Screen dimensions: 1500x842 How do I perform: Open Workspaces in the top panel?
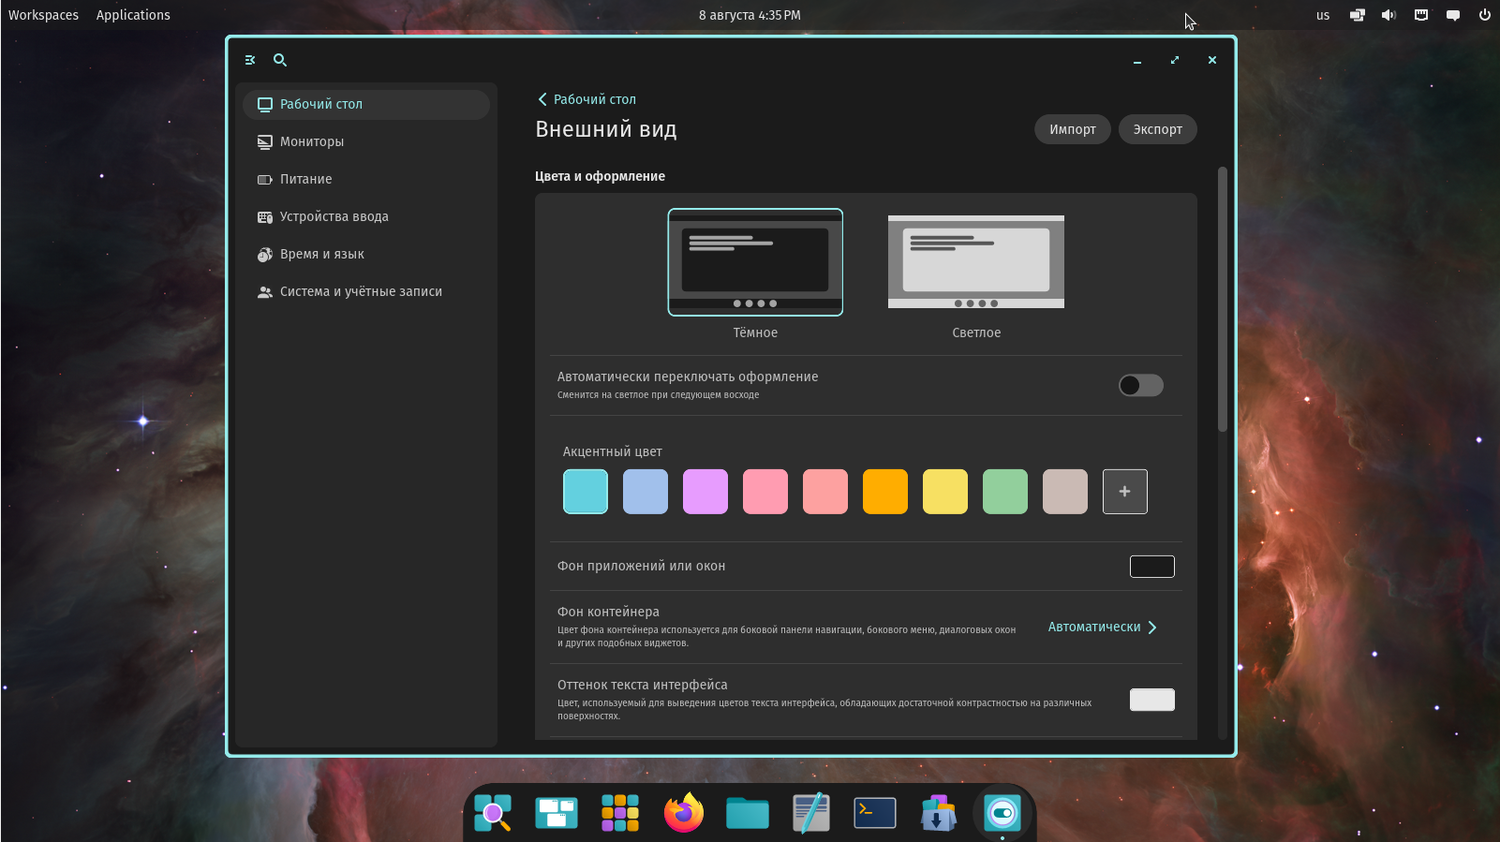pyautogui.click(x=43, y=15)
